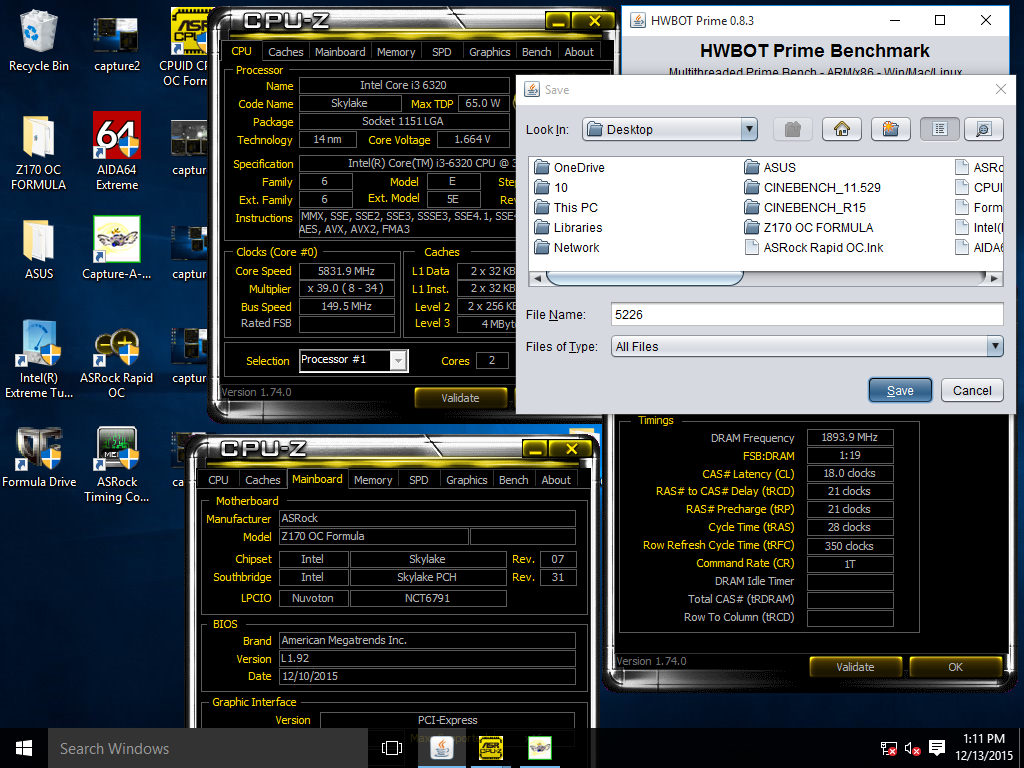Screen dimensions: 1024x768
Task: Open the Formula Drive desktop shortcut
Action: [39, 457]
